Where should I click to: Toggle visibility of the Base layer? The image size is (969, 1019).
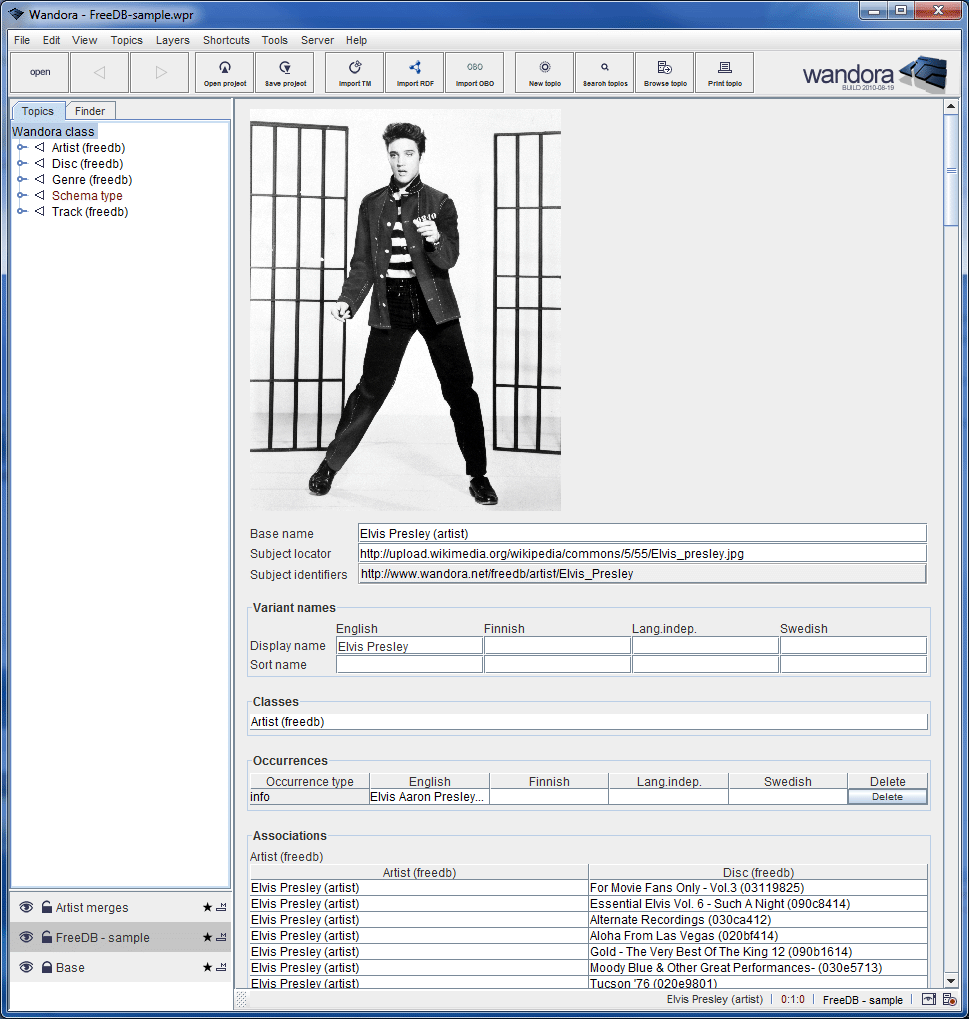point(26,967)
